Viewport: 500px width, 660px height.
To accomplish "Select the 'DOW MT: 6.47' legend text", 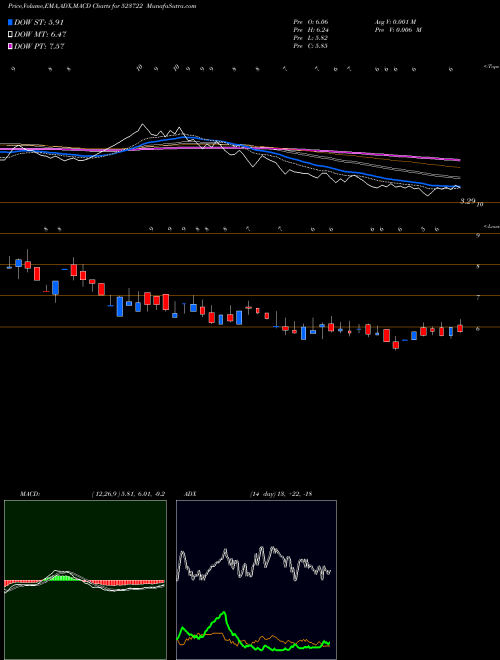I will [40, 35].
